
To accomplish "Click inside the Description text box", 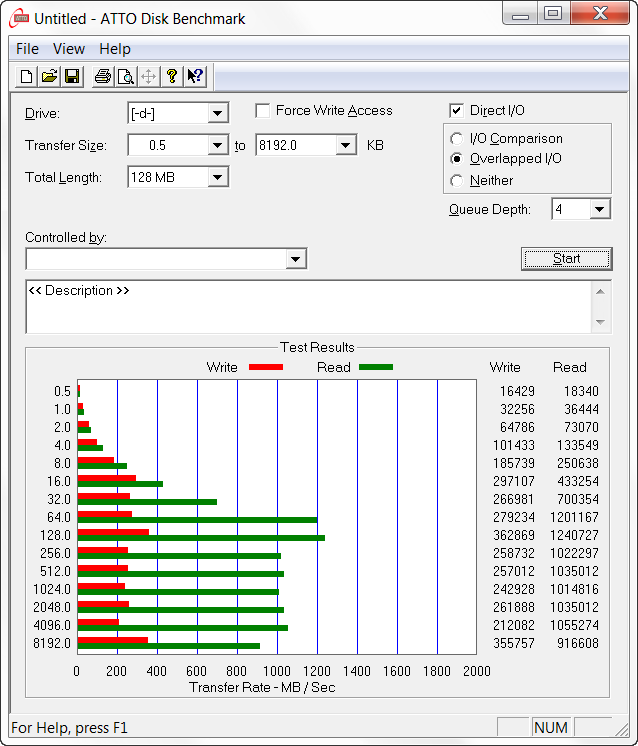I will 308,307.
